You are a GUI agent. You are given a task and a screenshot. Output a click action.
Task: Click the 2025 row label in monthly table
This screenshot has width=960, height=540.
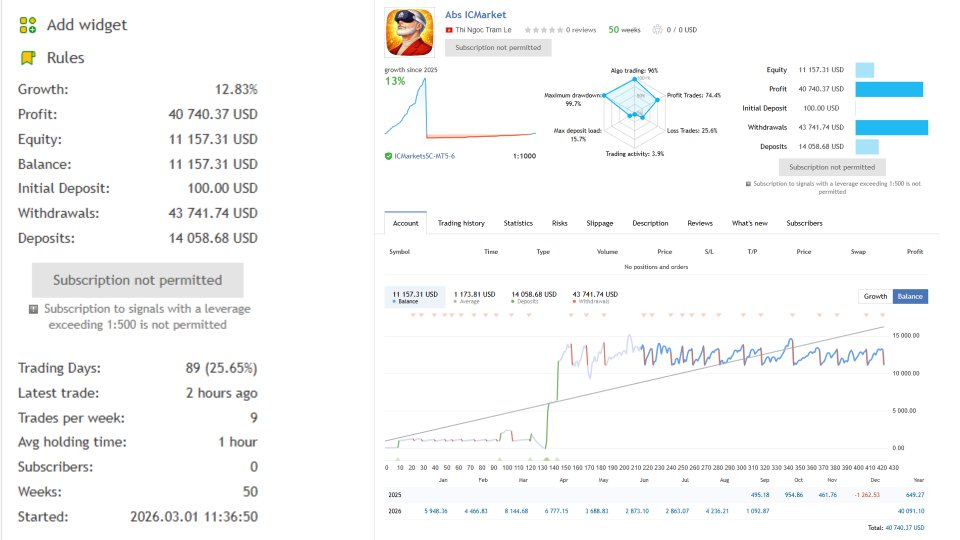pos(394,495)
